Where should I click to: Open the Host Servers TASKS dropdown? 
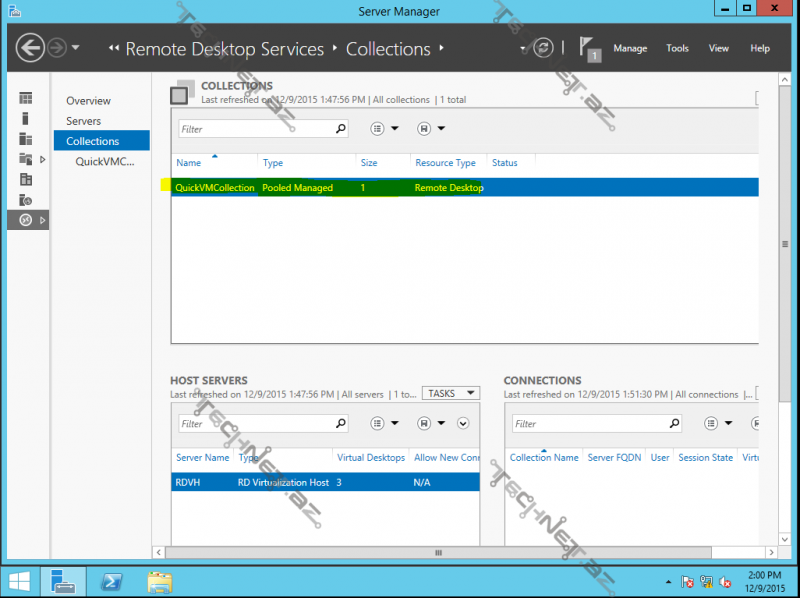point(450,394)
